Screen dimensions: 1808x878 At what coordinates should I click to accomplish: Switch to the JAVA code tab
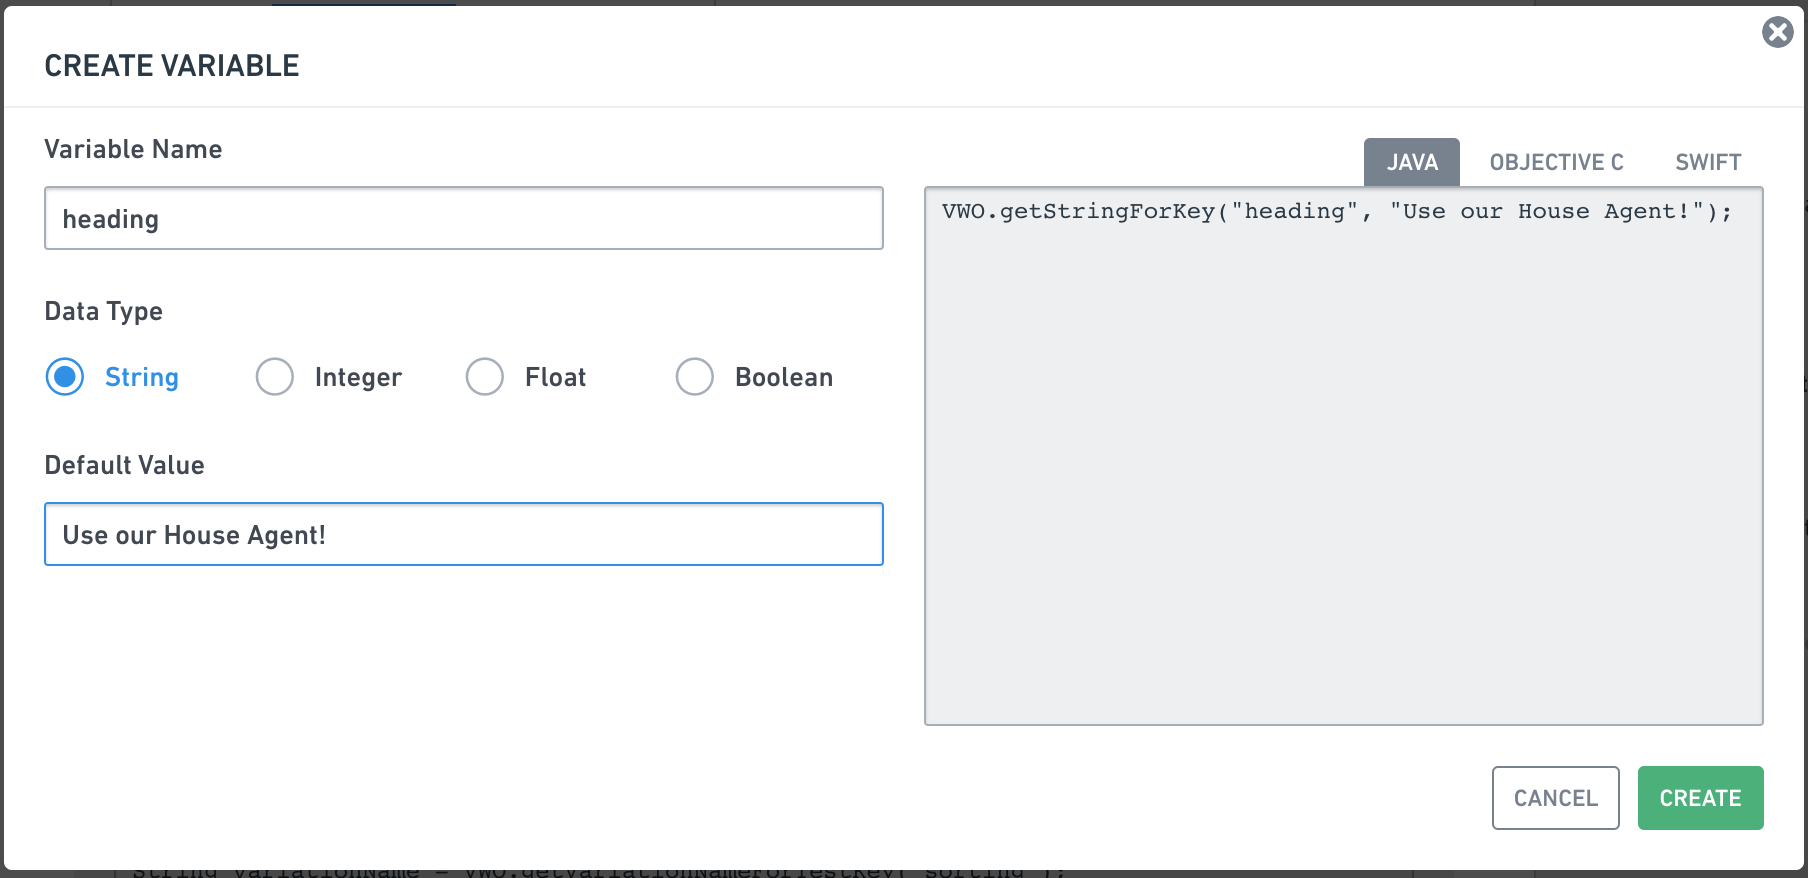click(x=1411, y=162)
